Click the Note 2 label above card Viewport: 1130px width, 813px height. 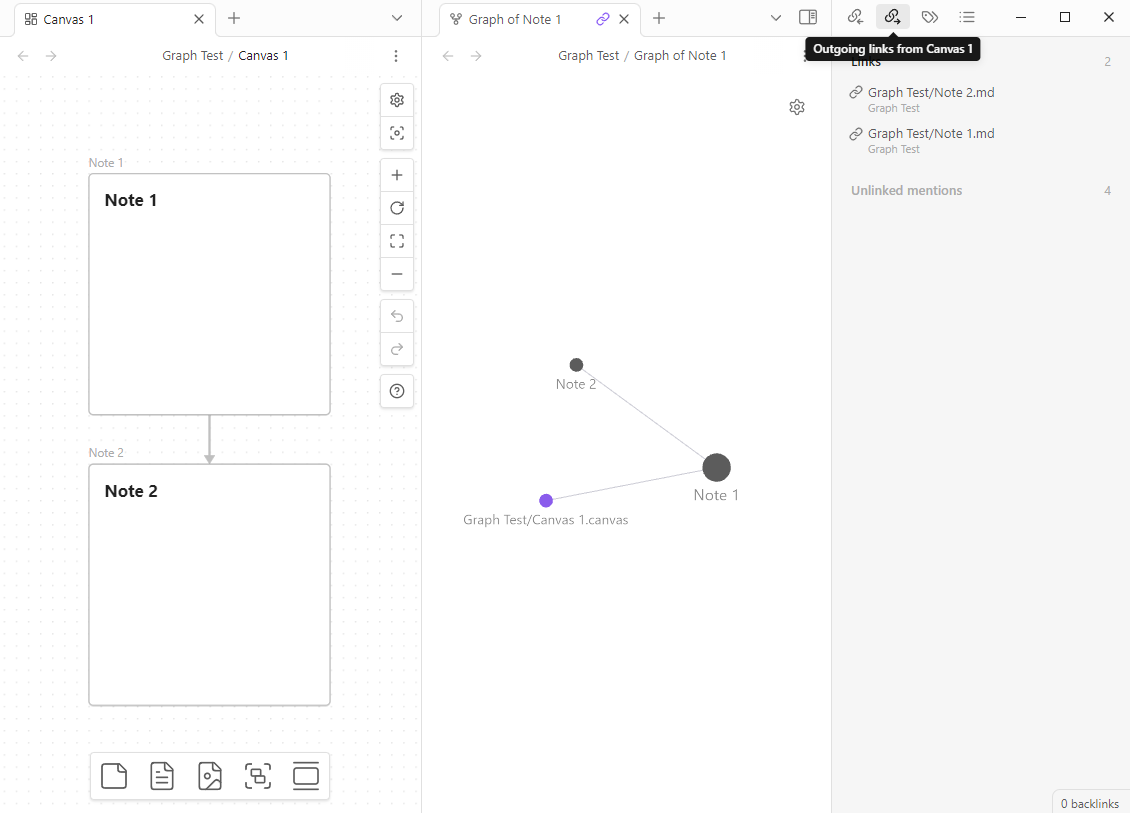106,453
